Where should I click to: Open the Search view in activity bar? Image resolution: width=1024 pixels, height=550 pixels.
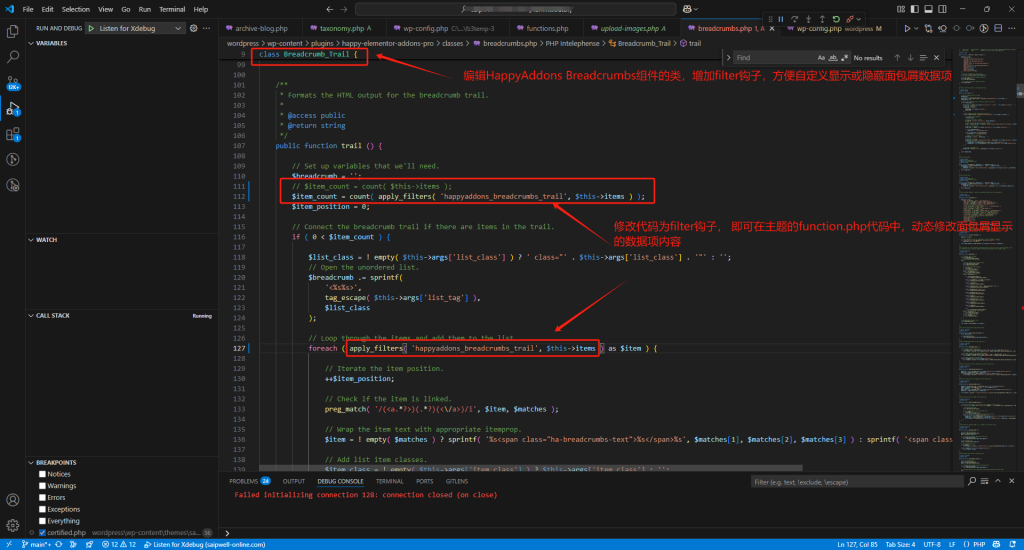coord(12,57)
